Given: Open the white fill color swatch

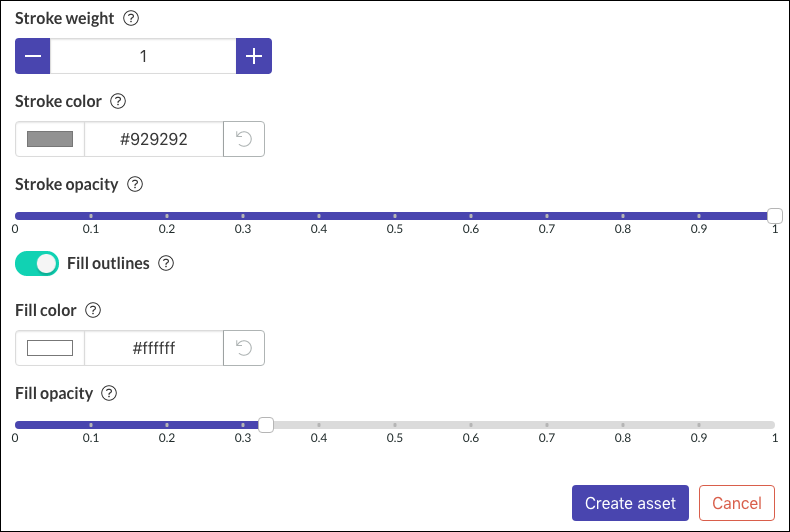Looking at the screenshot, I should [x=50, y=348].
